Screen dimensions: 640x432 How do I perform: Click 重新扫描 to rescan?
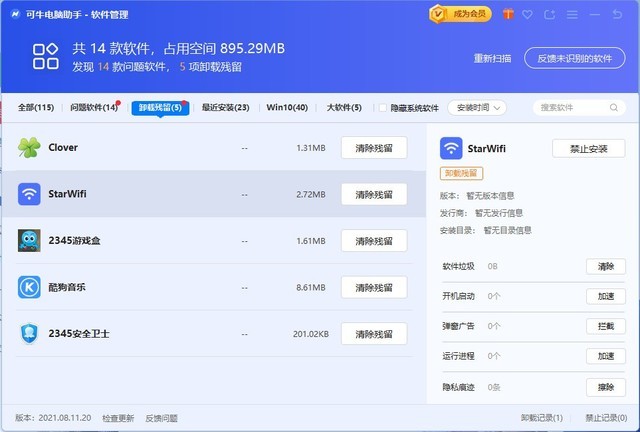tap(492, 58)
